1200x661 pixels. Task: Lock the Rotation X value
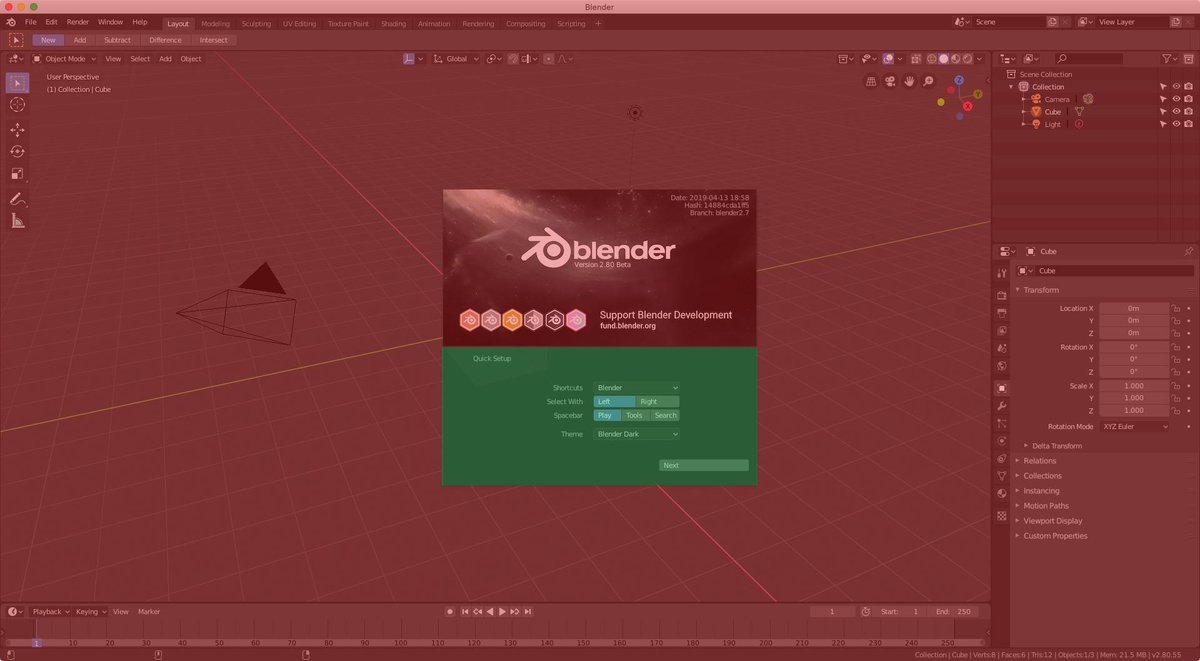[1177, 347]
